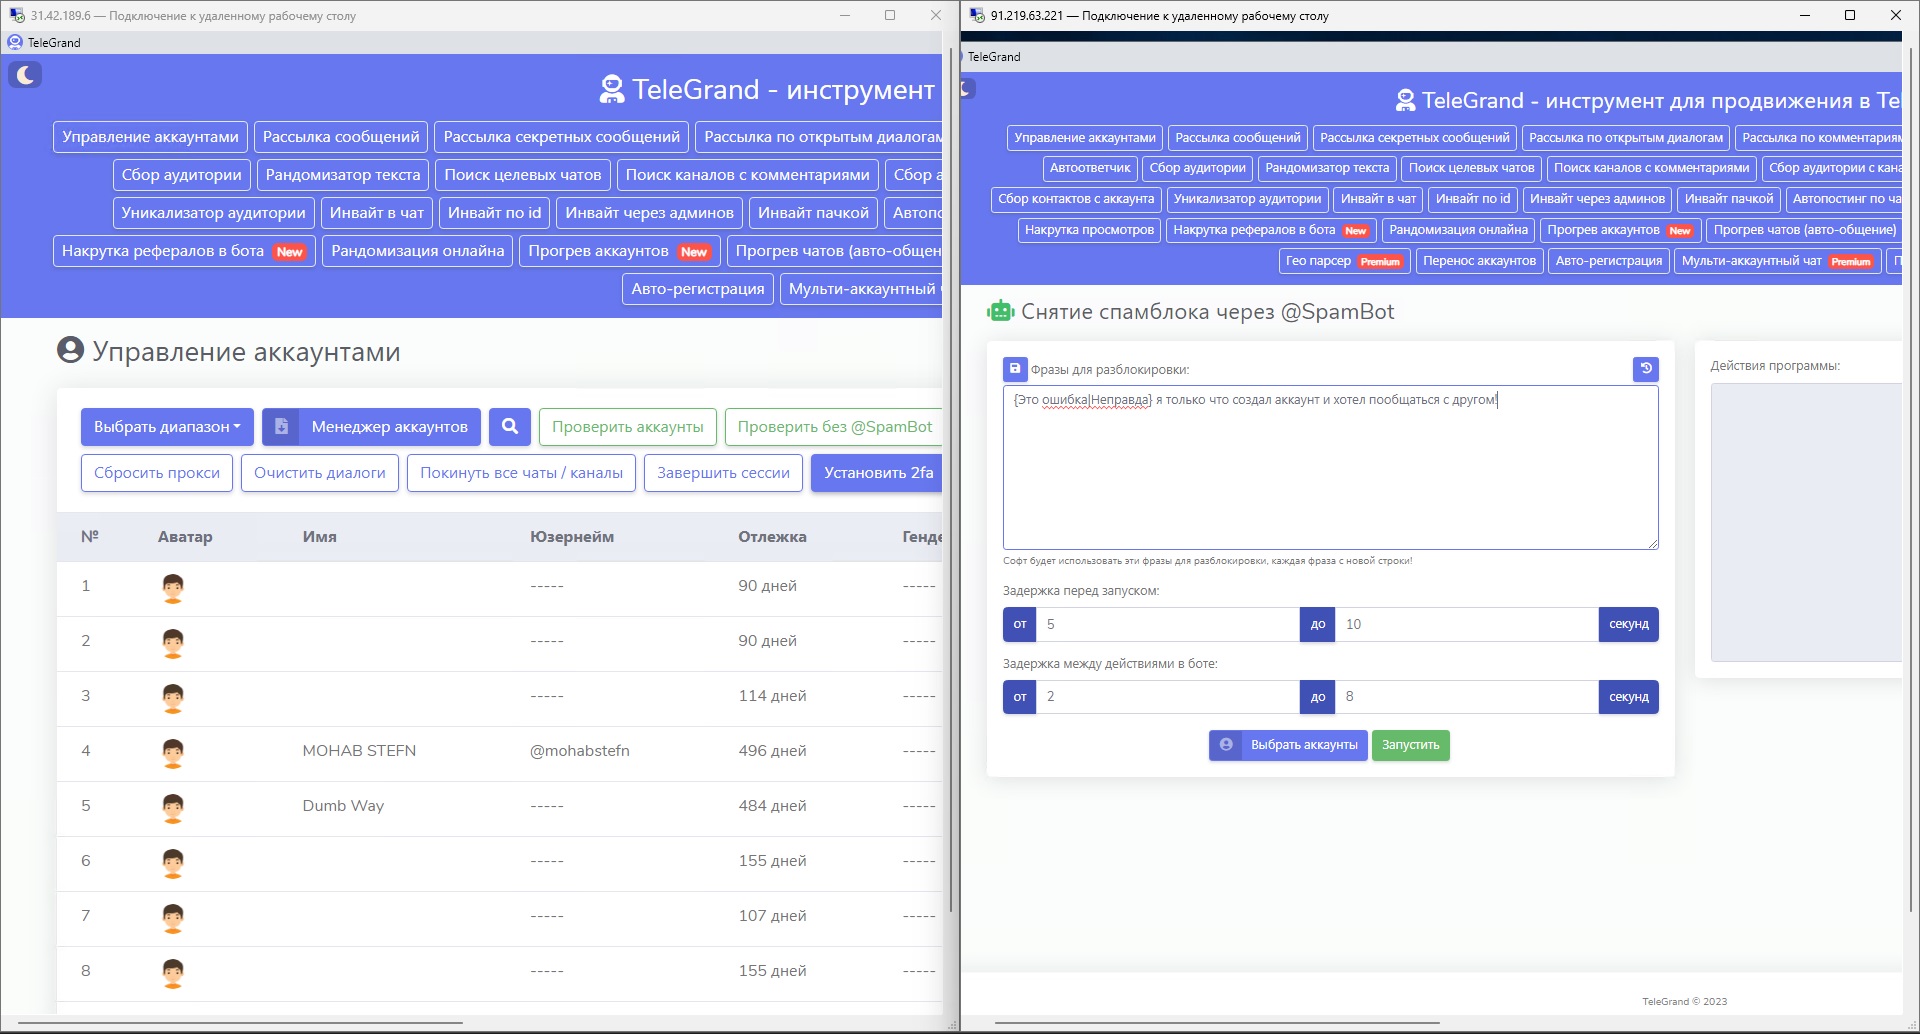Click the 114 дней cell
The image size is (1920, 1034).
tap(772, 696)
